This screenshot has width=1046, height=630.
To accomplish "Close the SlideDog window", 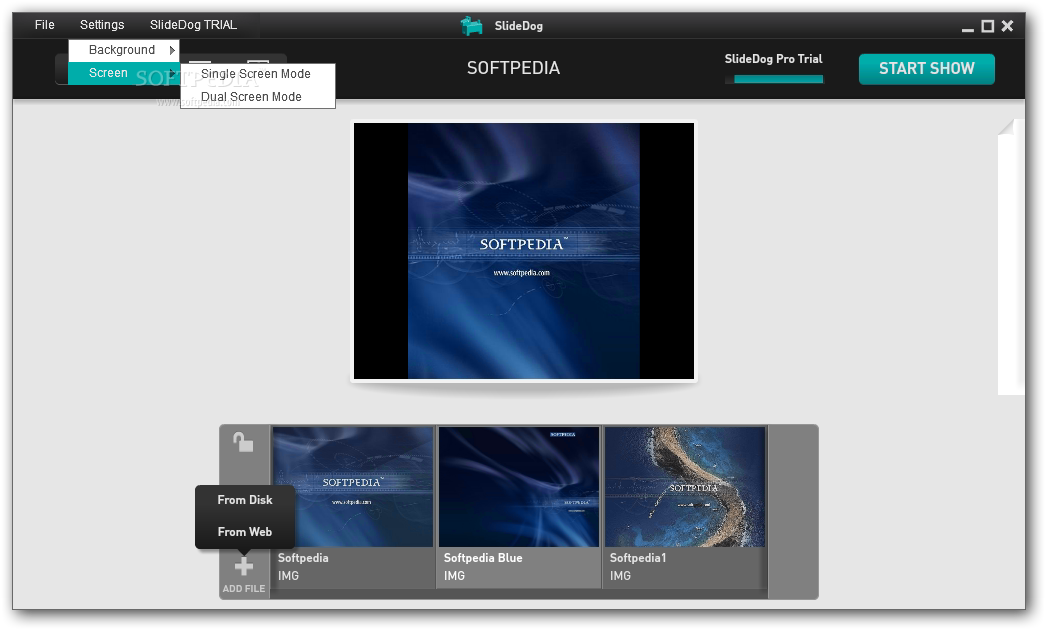I will 1007,26.
